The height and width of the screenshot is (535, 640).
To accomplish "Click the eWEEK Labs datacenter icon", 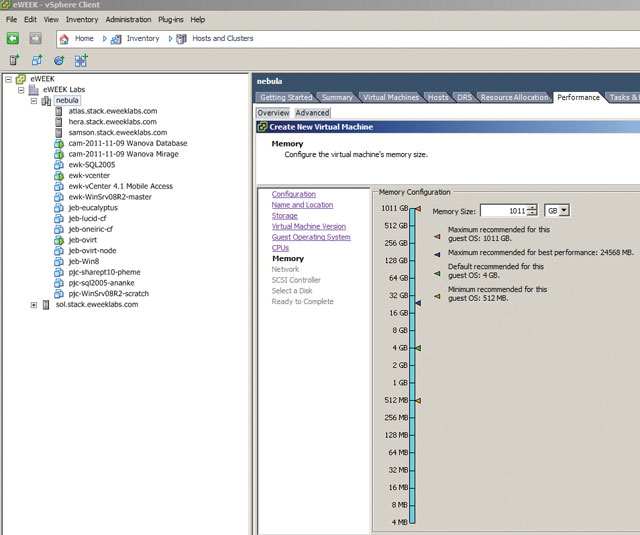I will tap(33, 90).
